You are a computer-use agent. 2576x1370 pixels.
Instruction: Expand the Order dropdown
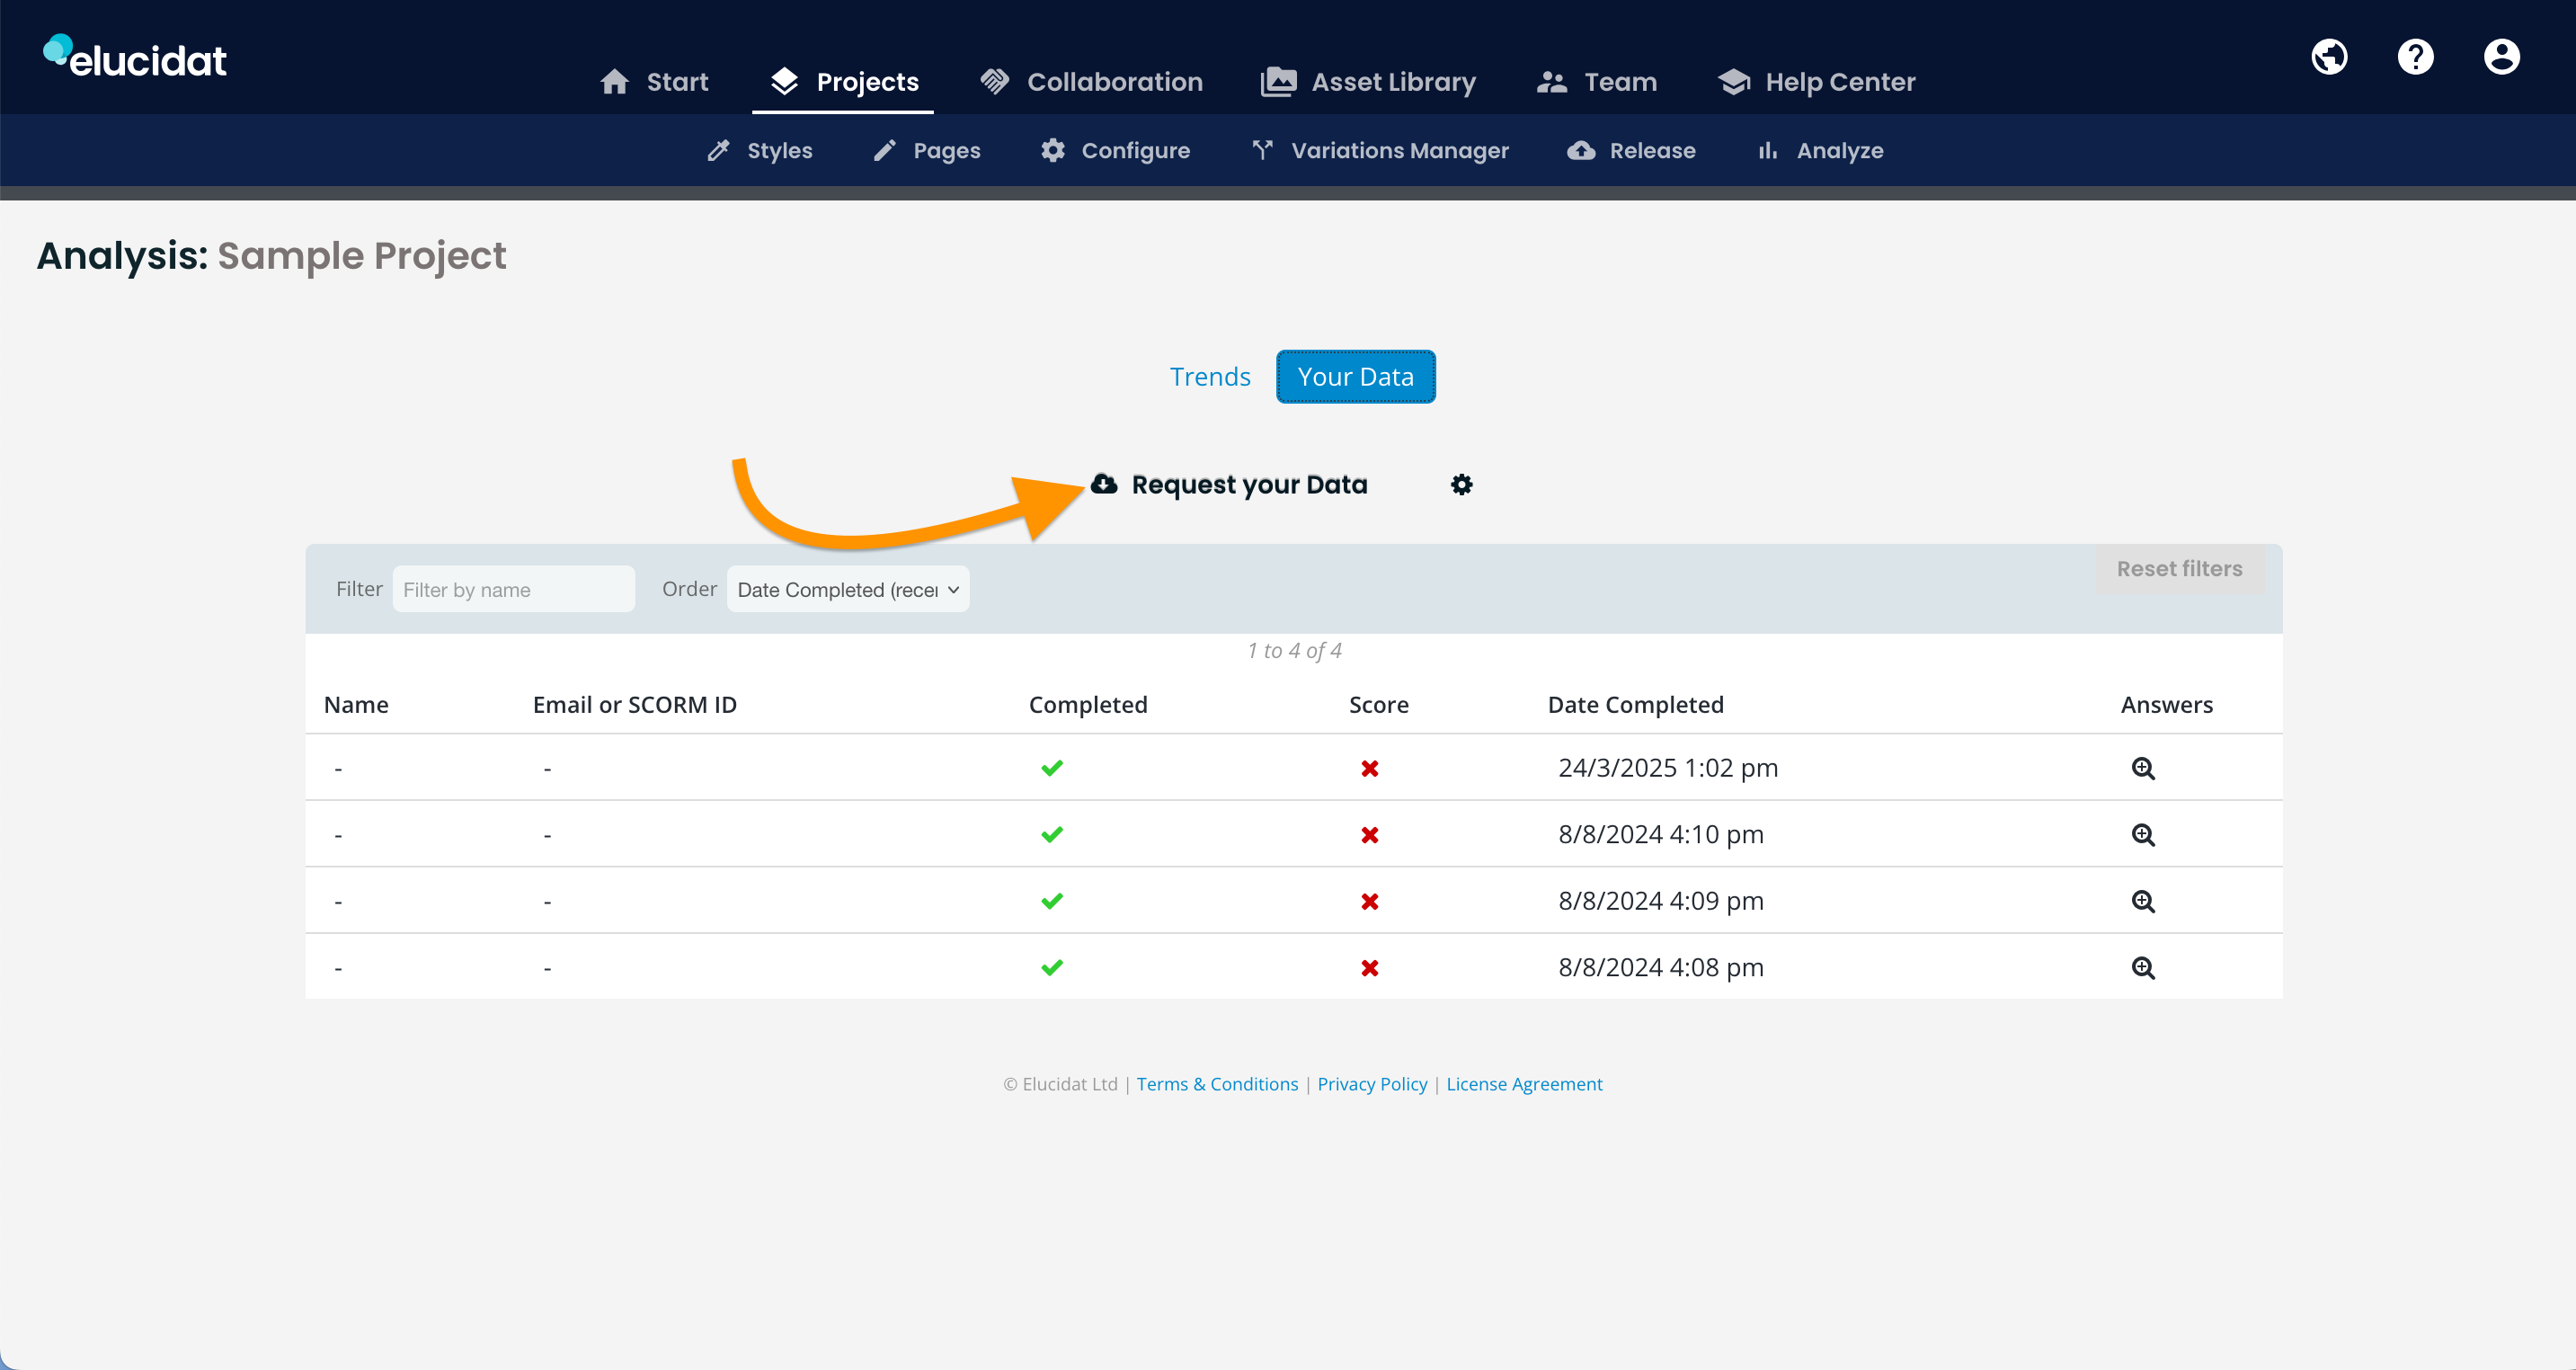click(x=847, y=590)
